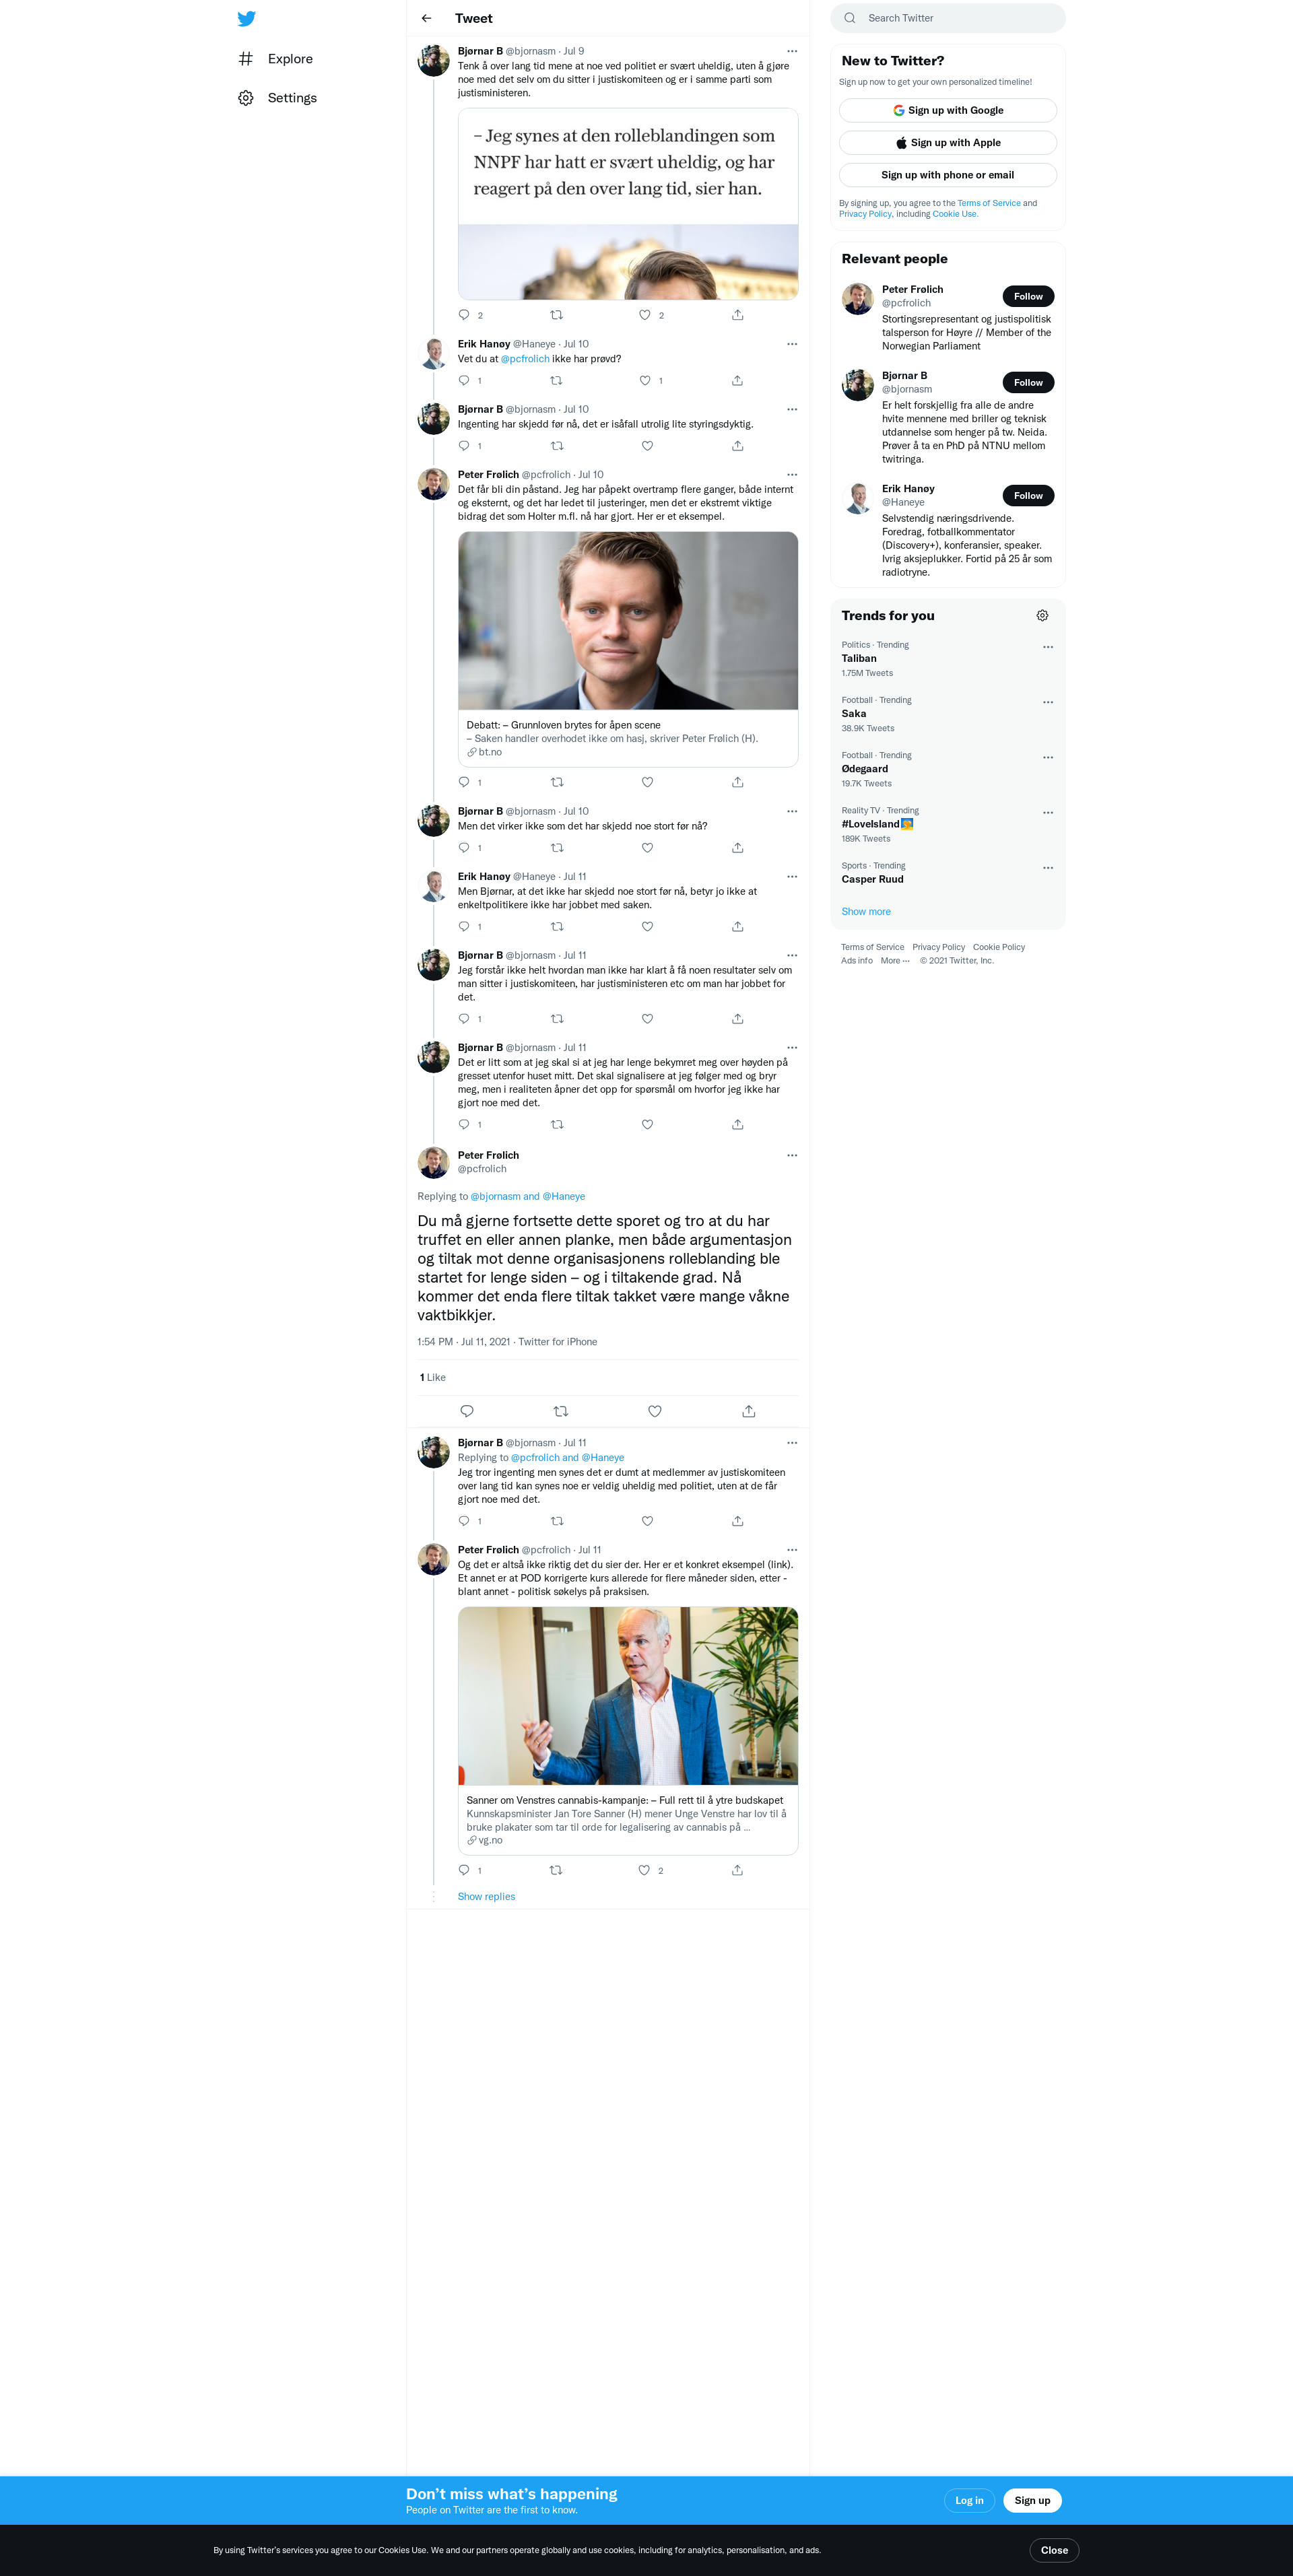Sign up with Google
Viewport: 1293px width, 2576px height.
point(948,110)
